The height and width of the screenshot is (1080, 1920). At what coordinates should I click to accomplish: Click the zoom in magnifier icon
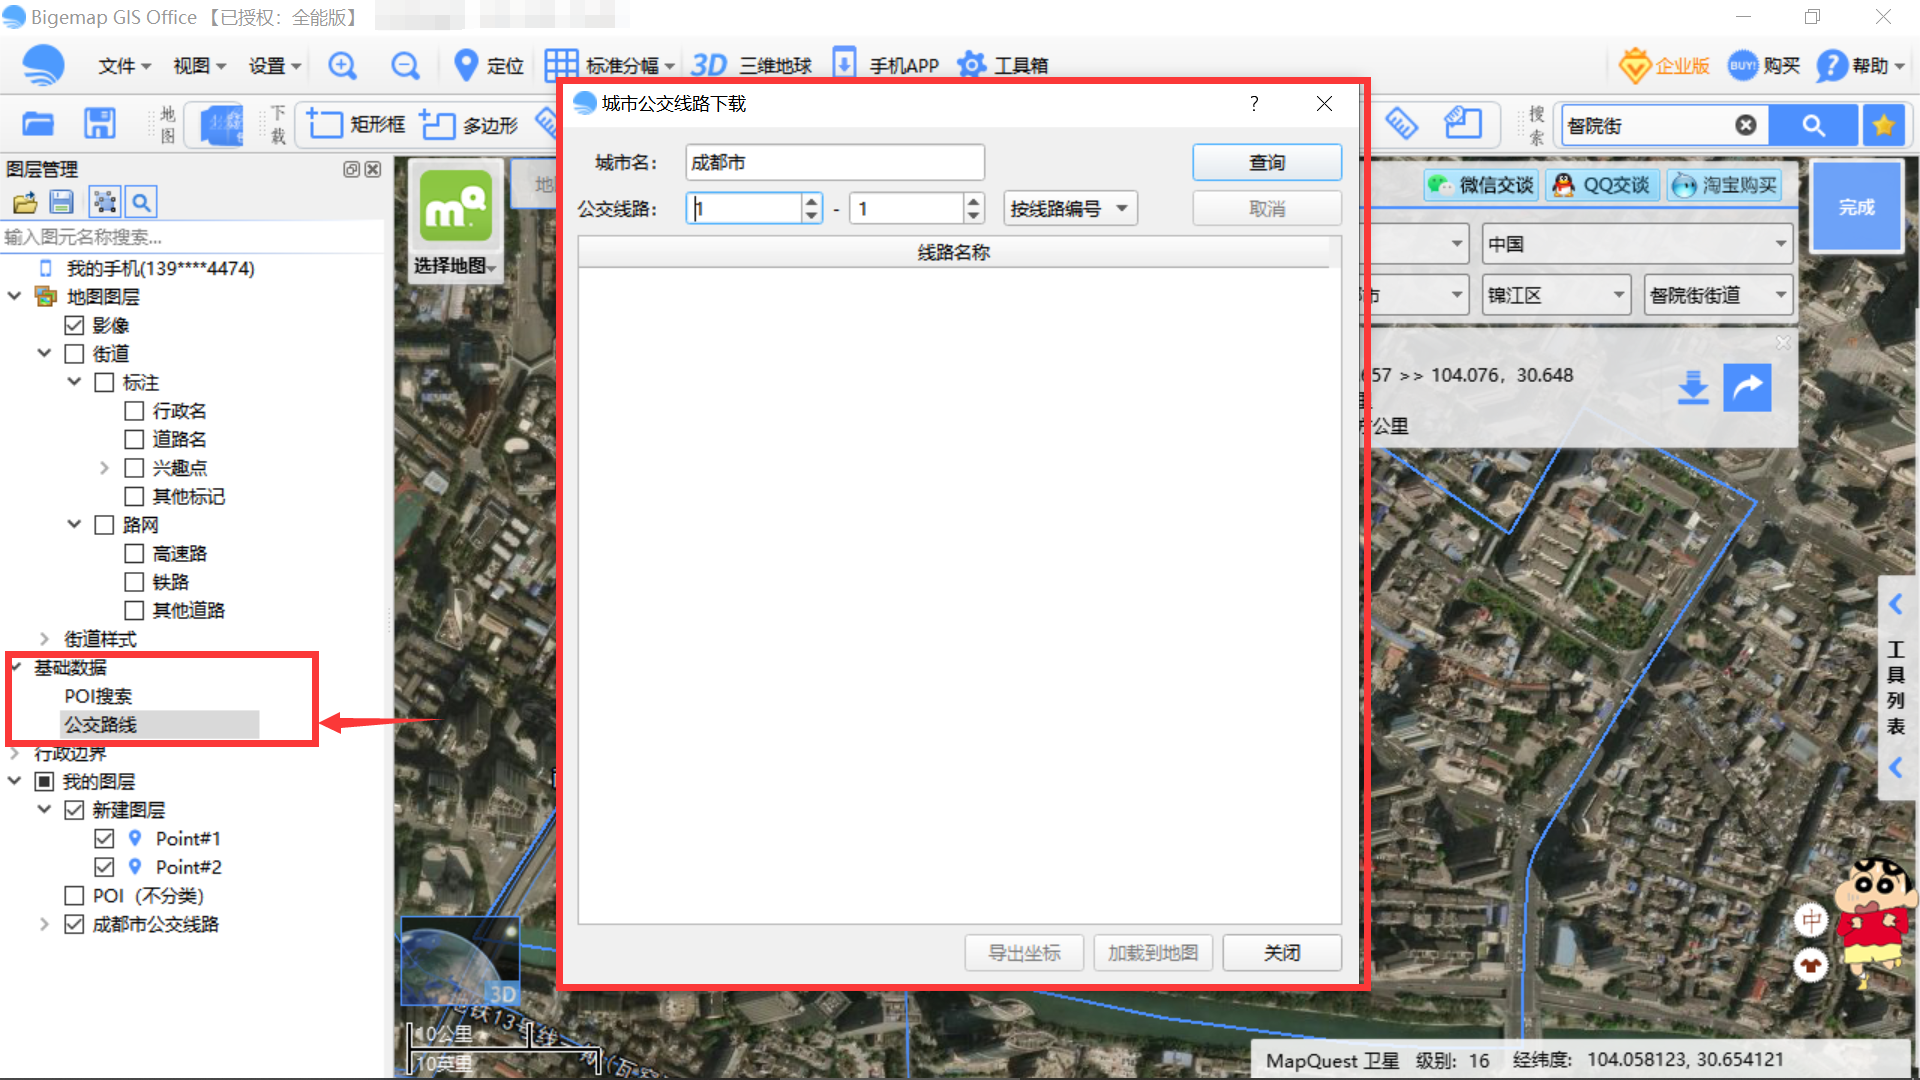click(342, 66)
